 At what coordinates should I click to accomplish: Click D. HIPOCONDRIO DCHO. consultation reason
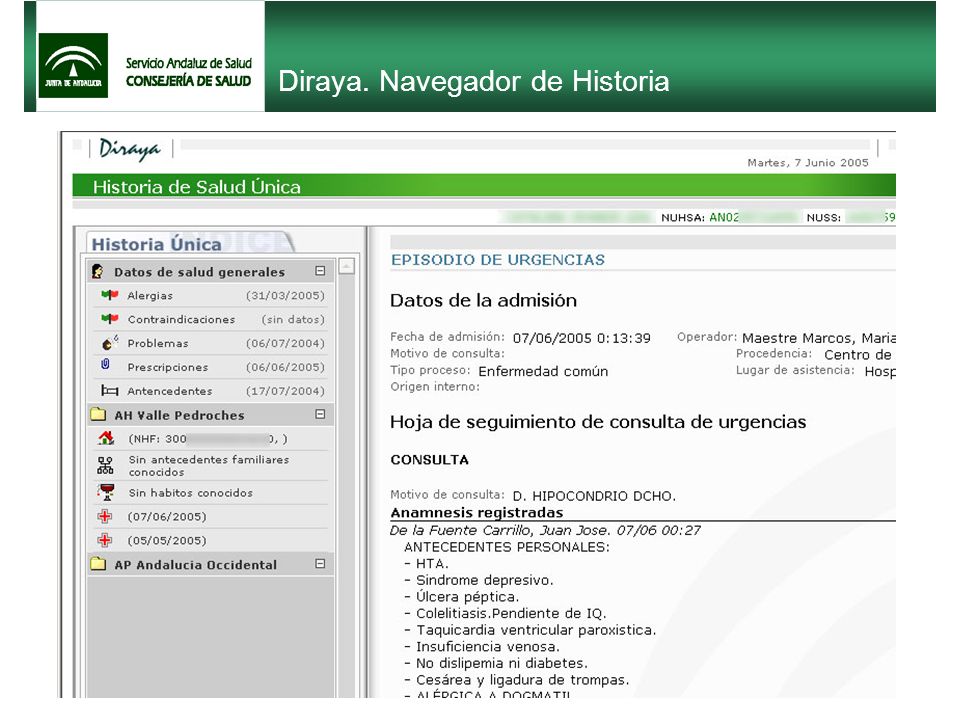click(x=594, y=496)
